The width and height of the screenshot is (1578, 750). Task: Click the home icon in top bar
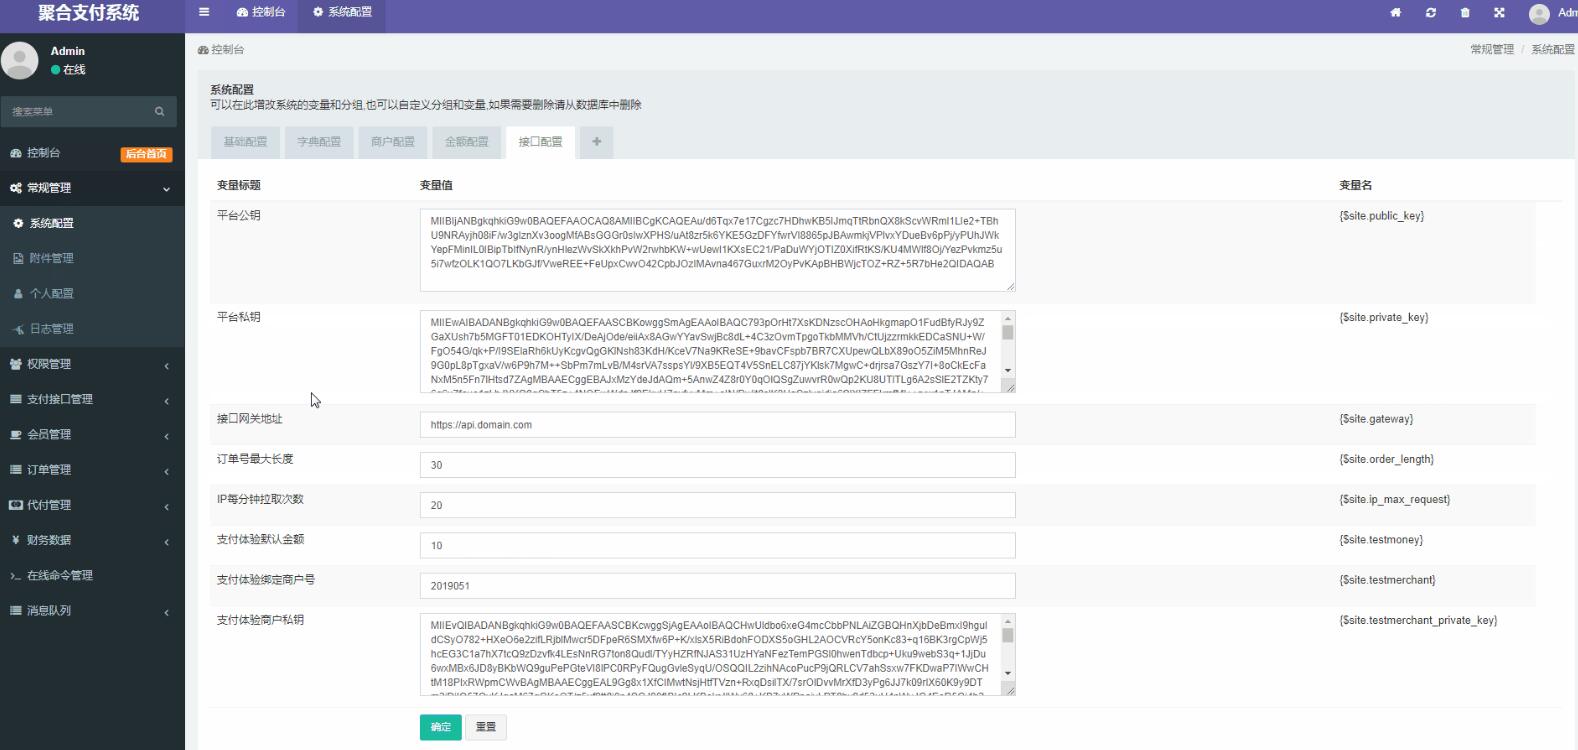tap(1396, 13)
